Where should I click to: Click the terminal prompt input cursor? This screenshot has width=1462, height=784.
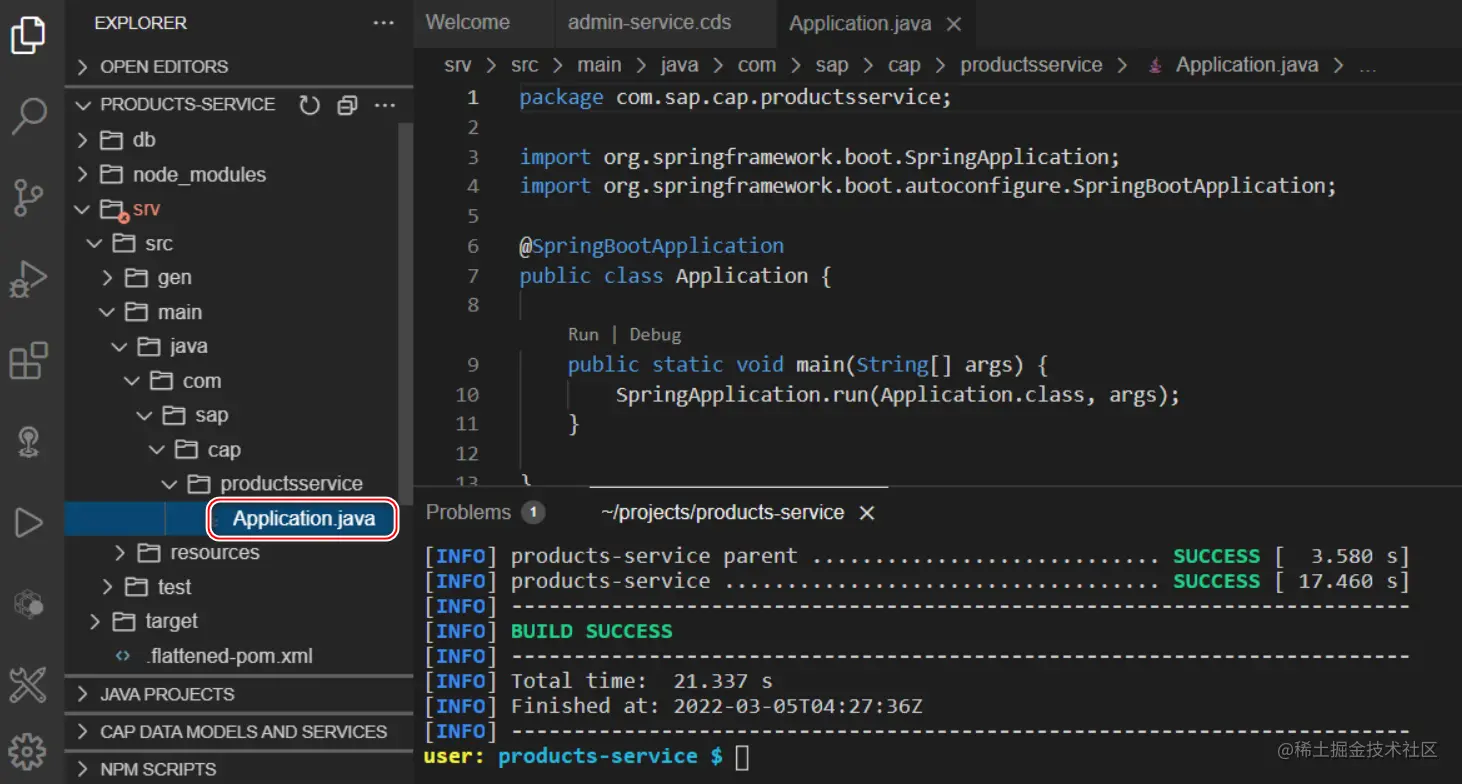(x=742, y=757)
